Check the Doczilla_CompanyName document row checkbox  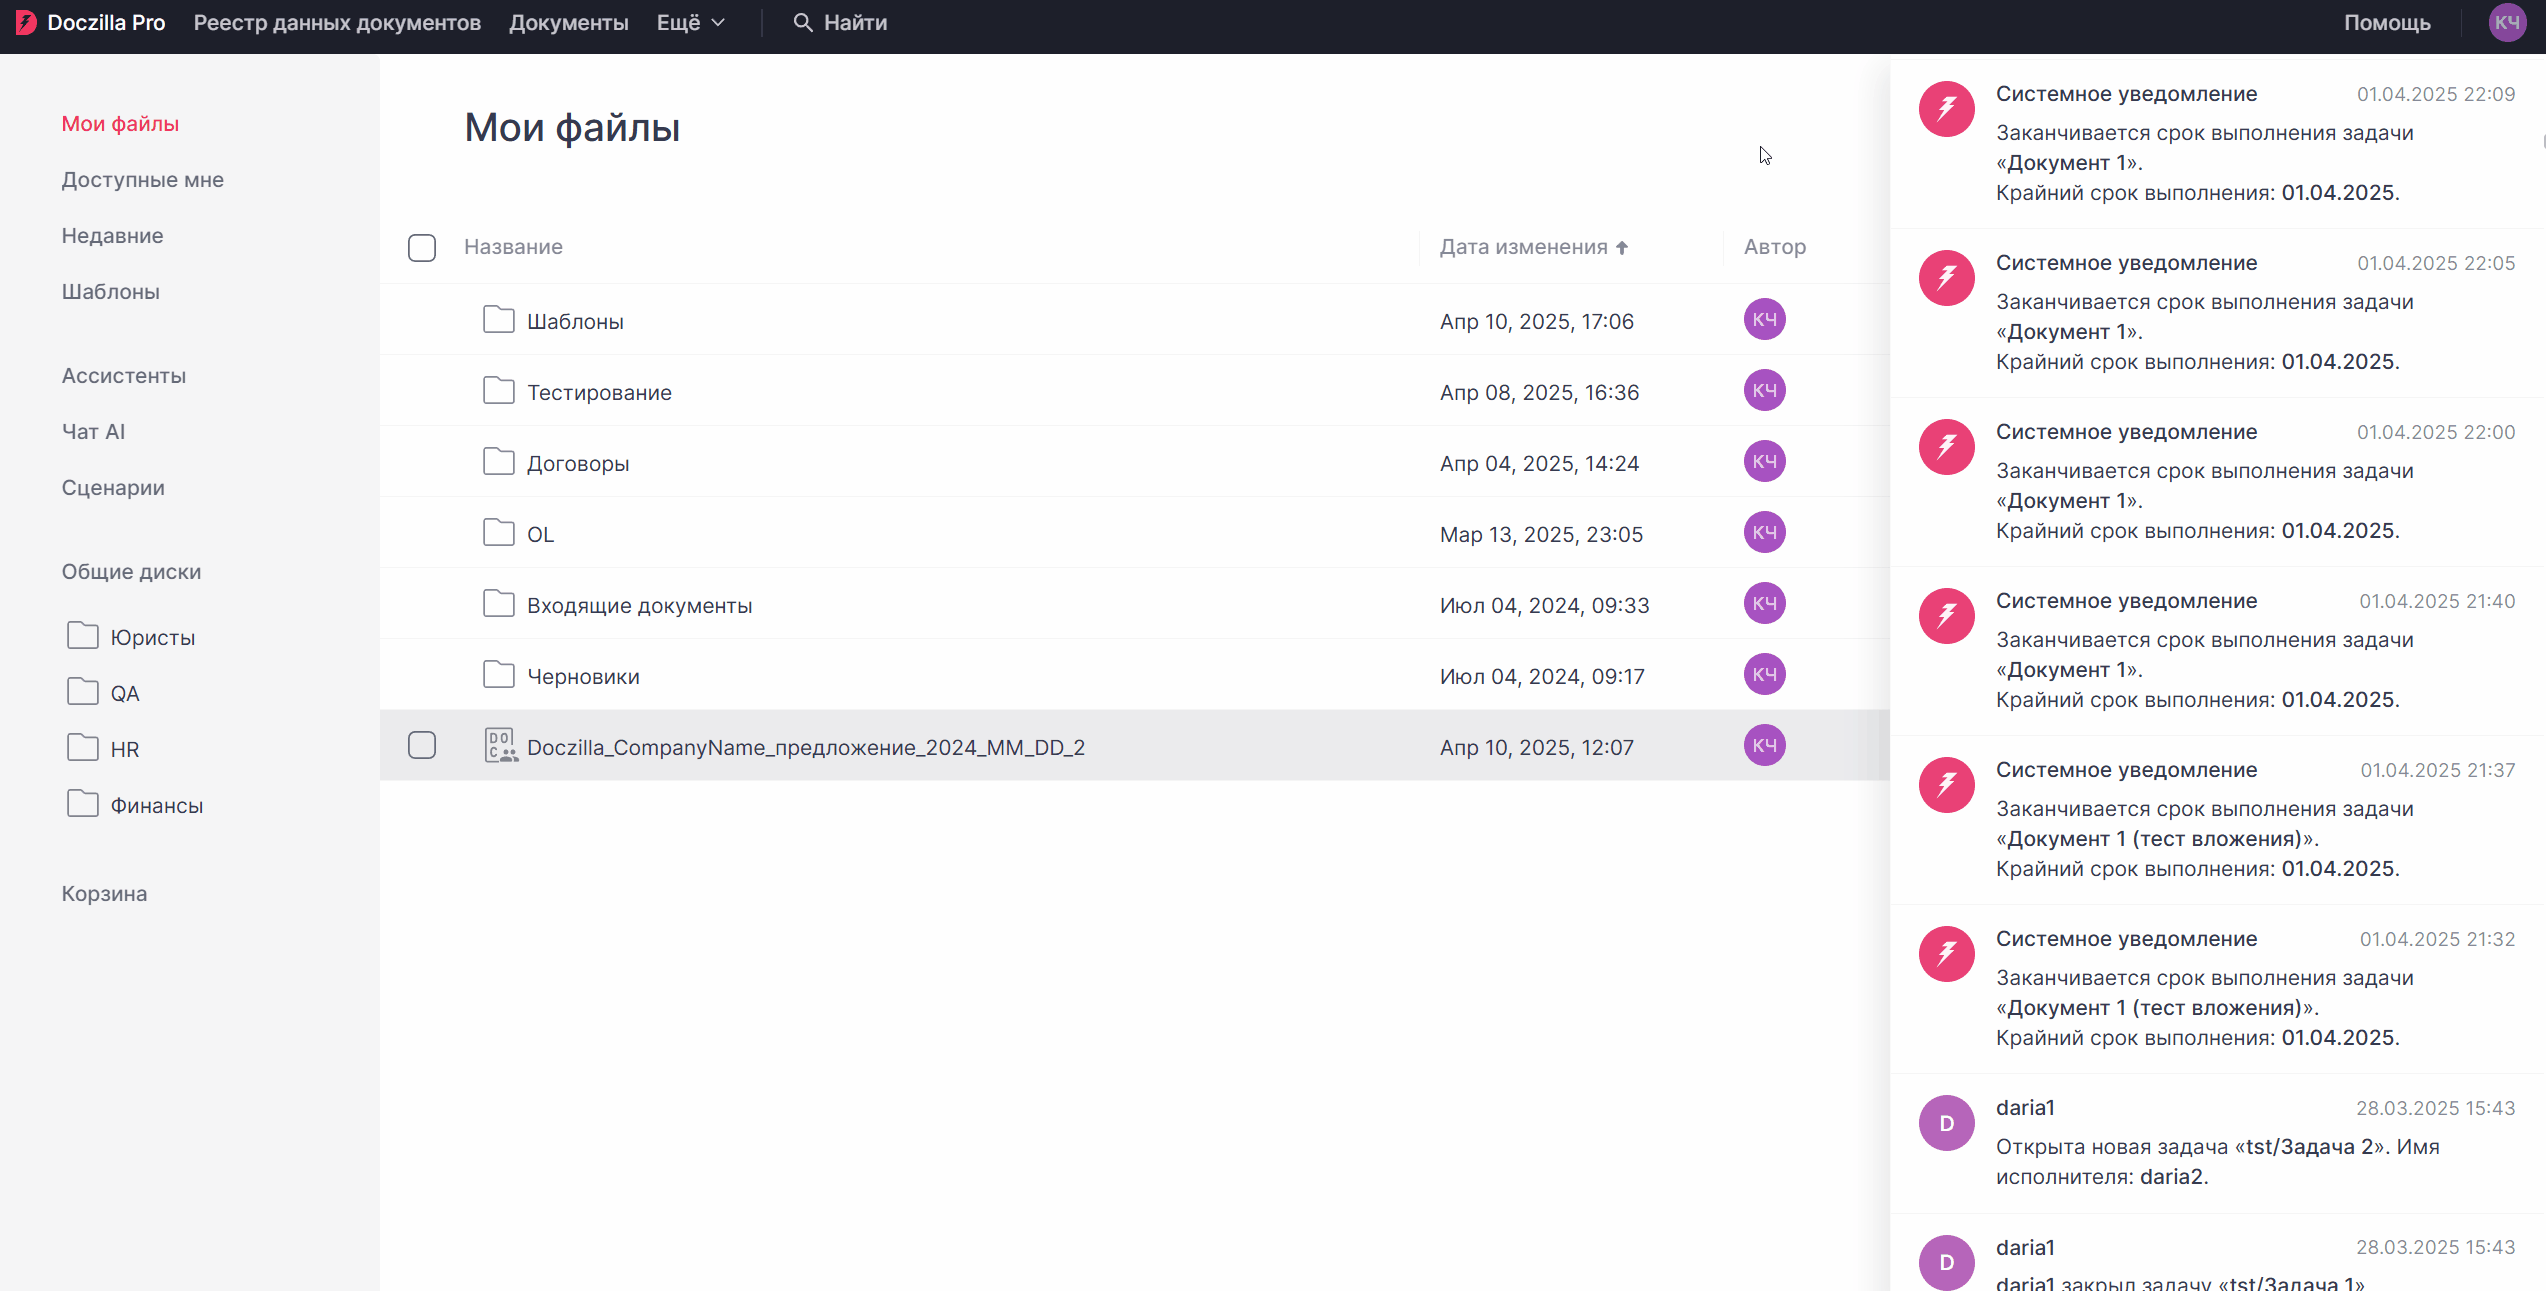point(422,746)
